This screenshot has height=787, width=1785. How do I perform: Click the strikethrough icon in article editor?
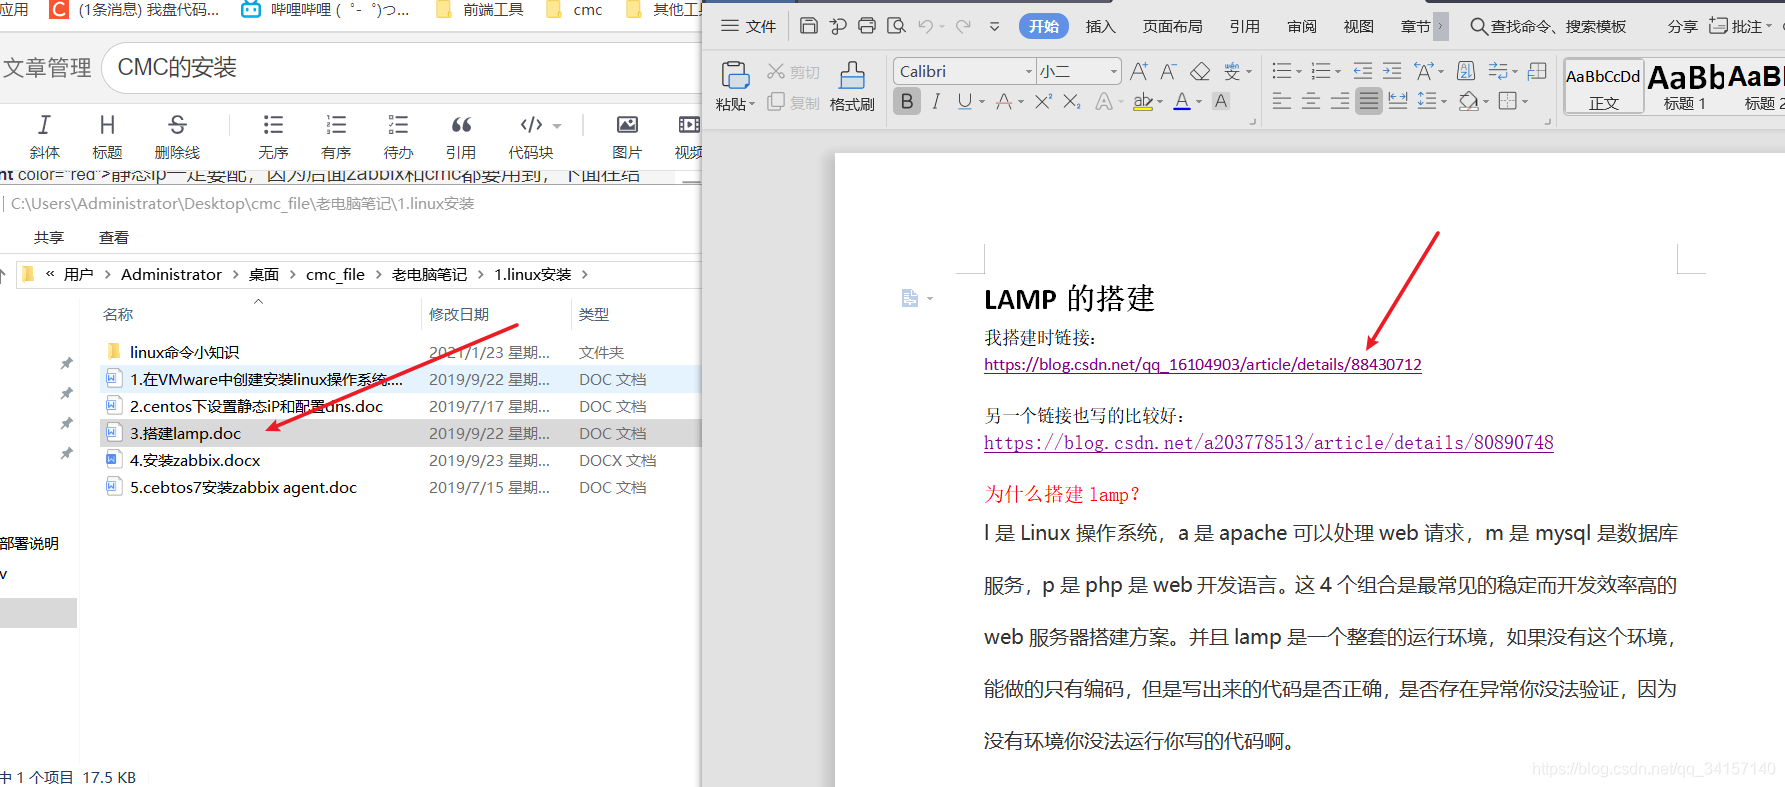pyautogui.click(x=177, y=125)
